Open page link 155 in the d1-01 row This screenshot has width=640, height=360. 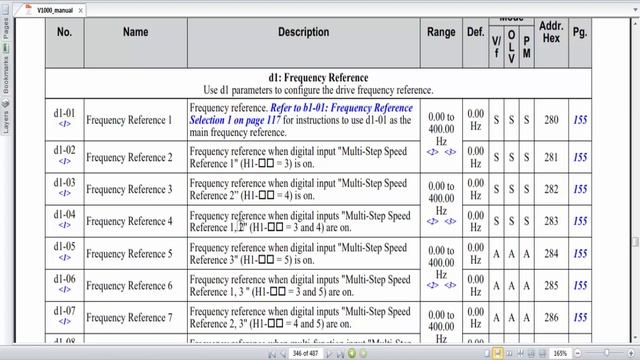coord(580,120)
